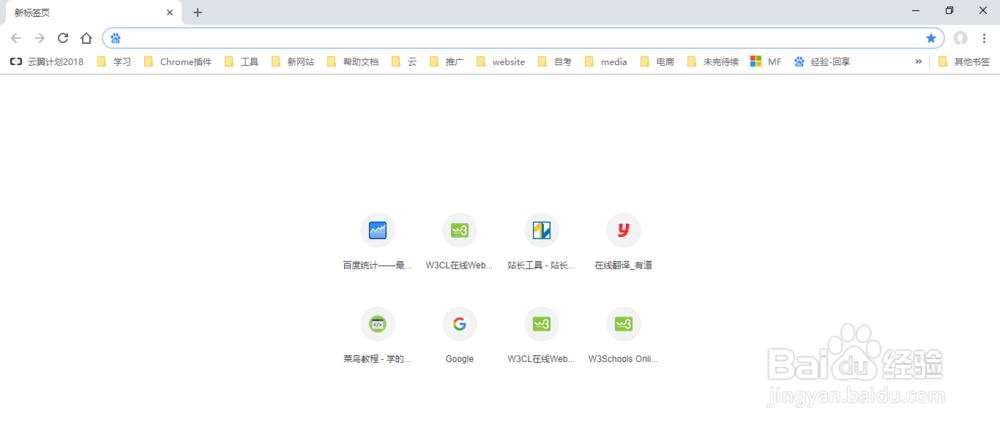Open 站长工具 shortcut tile

coord(541,242)
